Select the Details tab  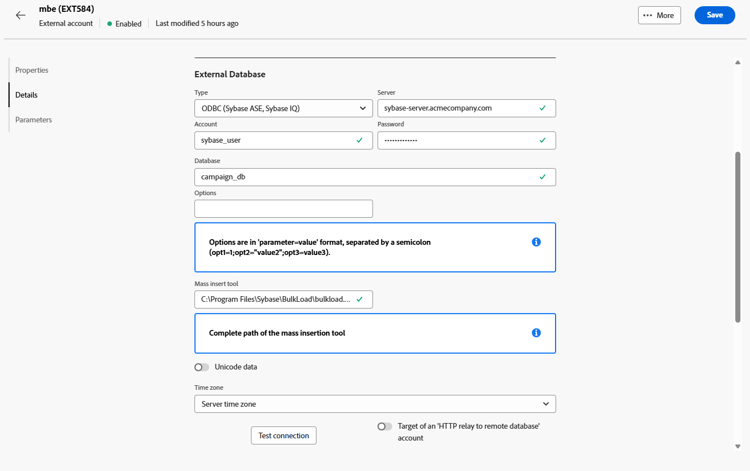click(x=27, y=95)
